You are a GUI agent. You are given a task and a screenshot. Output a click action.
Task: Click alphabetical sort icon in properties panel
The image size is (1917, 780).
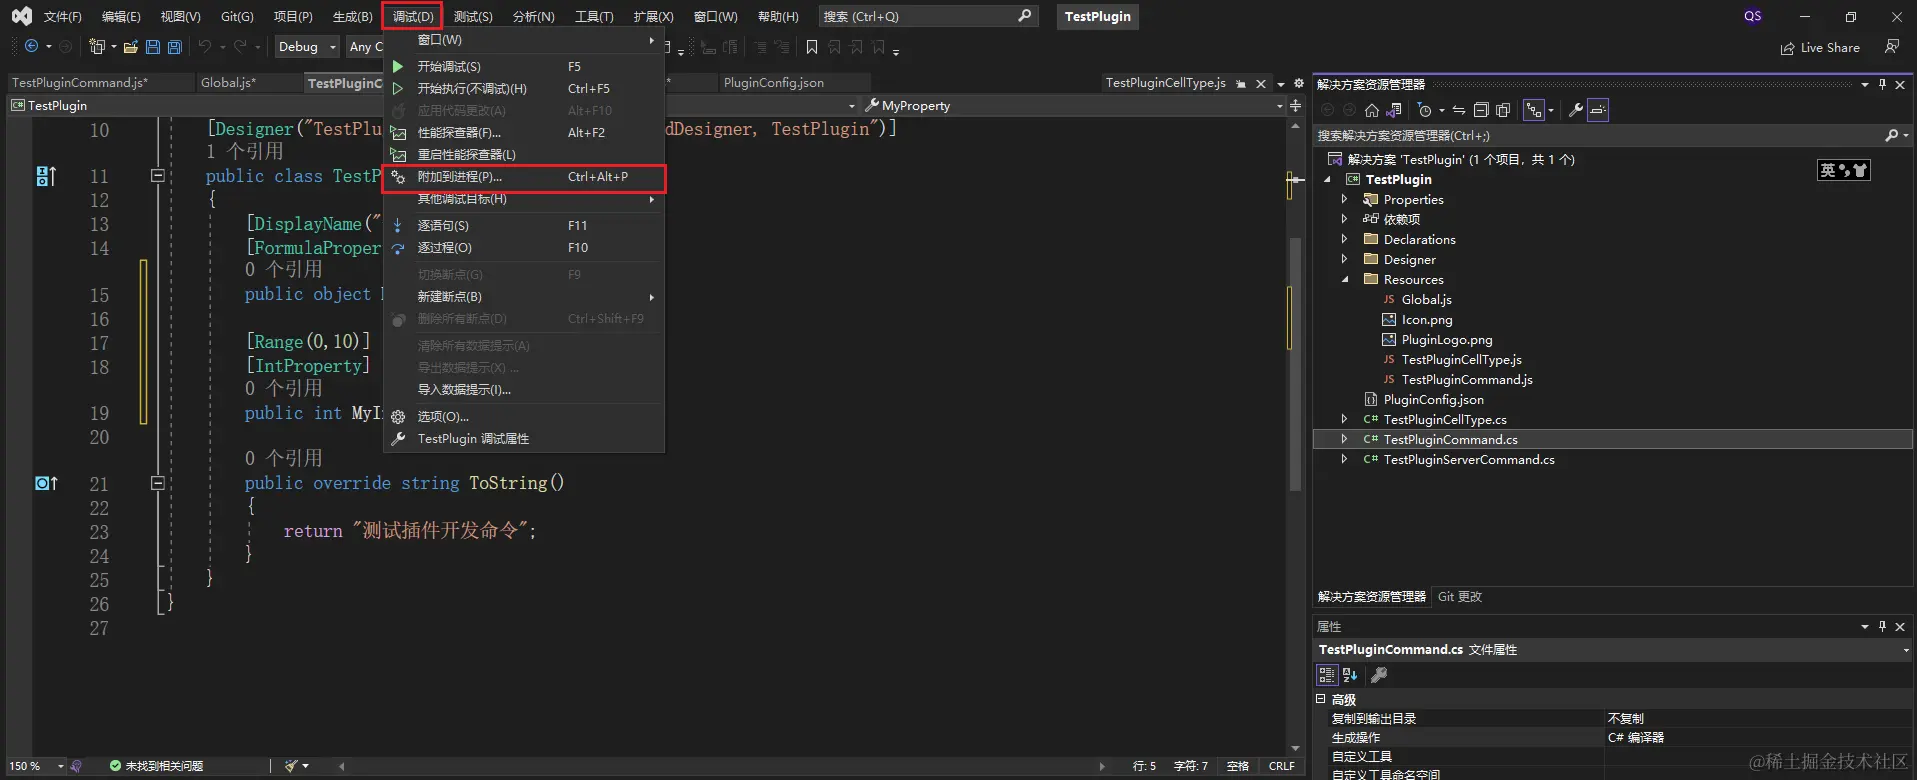pyautogui.click(x=1350, y=675)
